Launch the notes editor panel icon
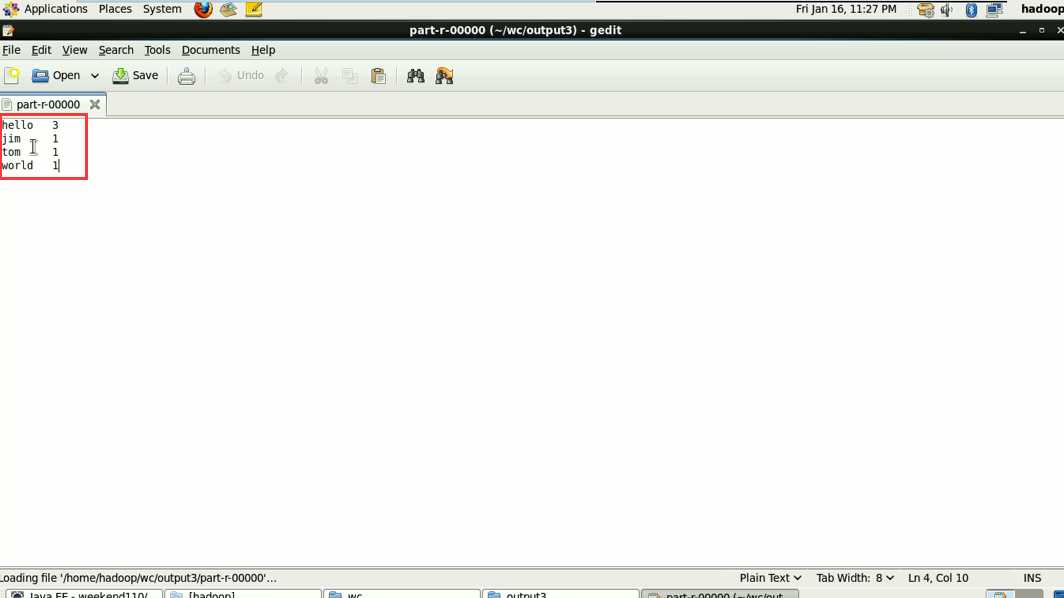 tap(254, 10)
